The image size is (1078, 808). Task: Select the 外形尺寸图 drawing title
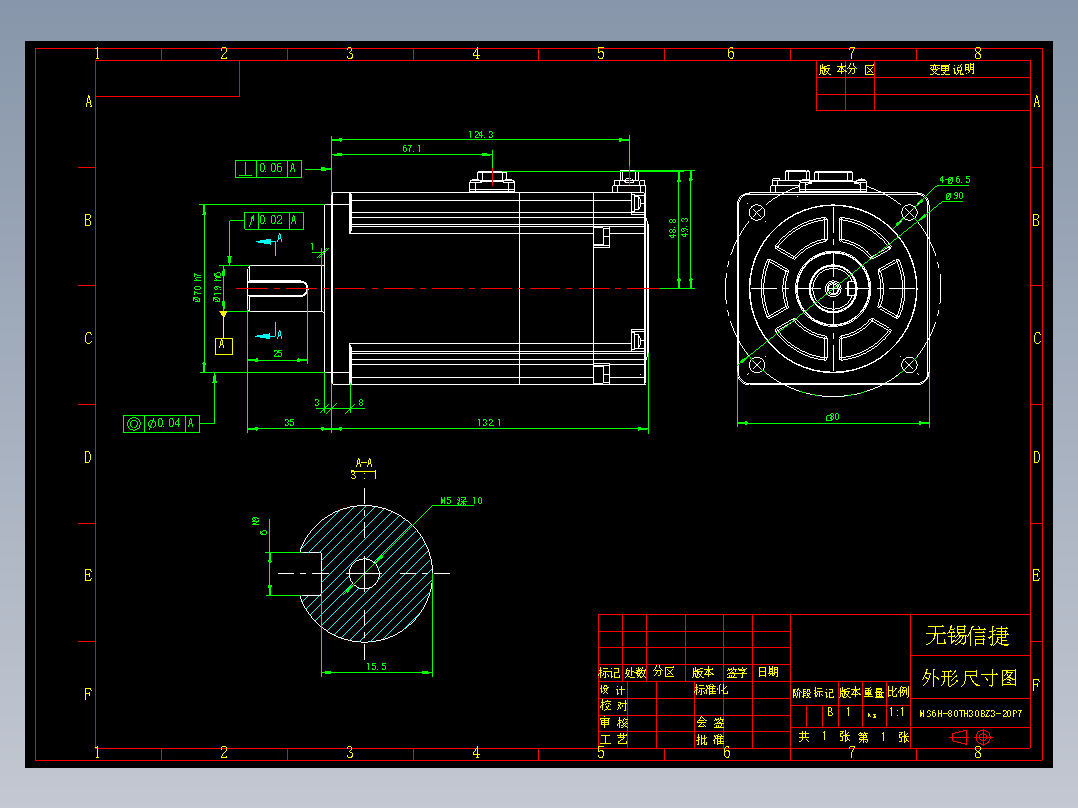pyautogui.click(x=968, y=676)
